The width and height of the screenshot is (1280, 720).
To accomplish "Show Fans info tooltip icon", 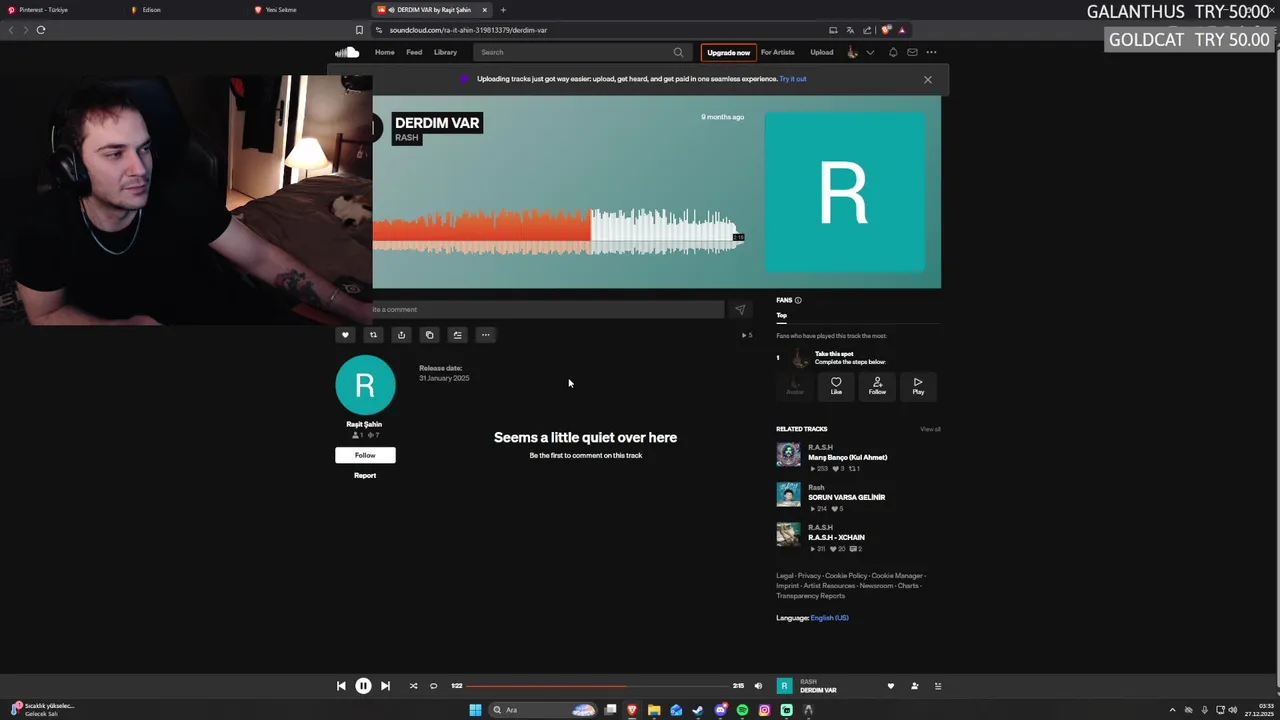I will tap(797, 300).
